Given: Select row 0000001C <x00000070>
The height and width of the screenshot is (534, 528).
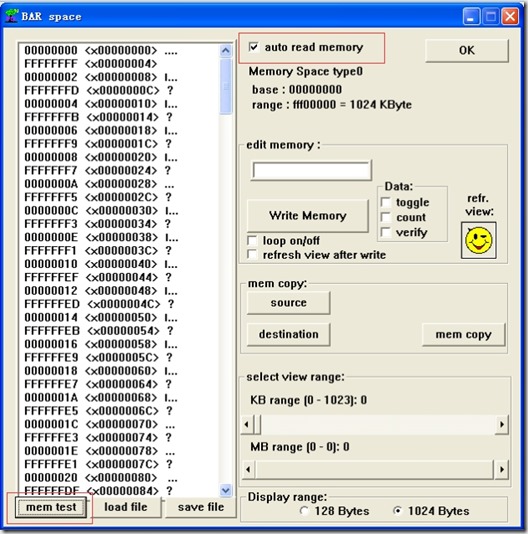Looking at the screenshot, I should (119, 424).
